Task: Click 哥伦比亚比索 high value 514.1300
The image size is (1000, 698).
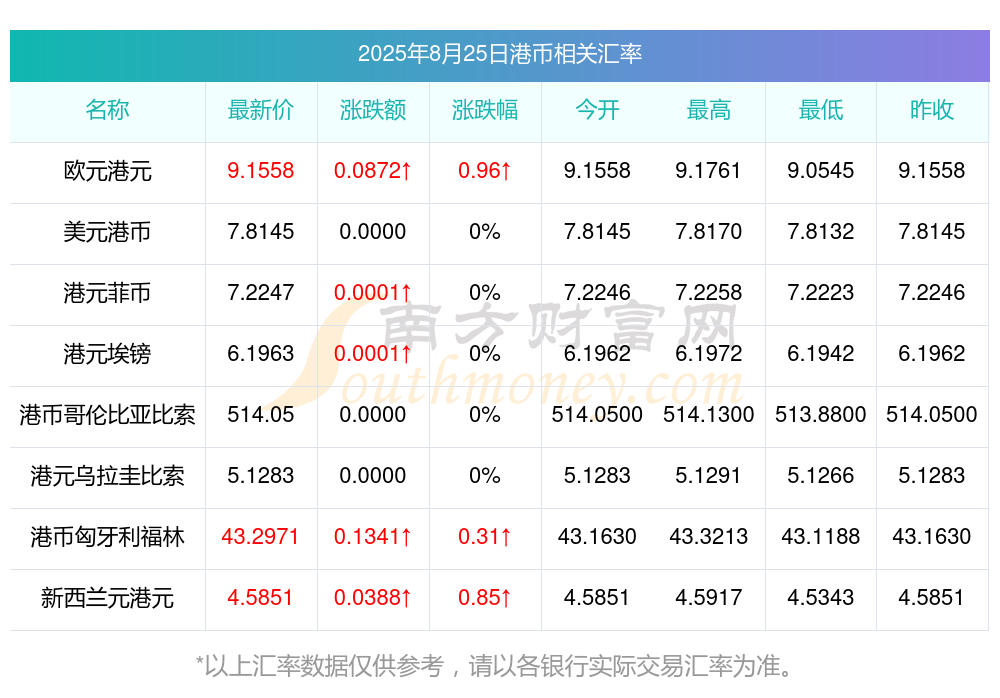Action: pos(709,414)
